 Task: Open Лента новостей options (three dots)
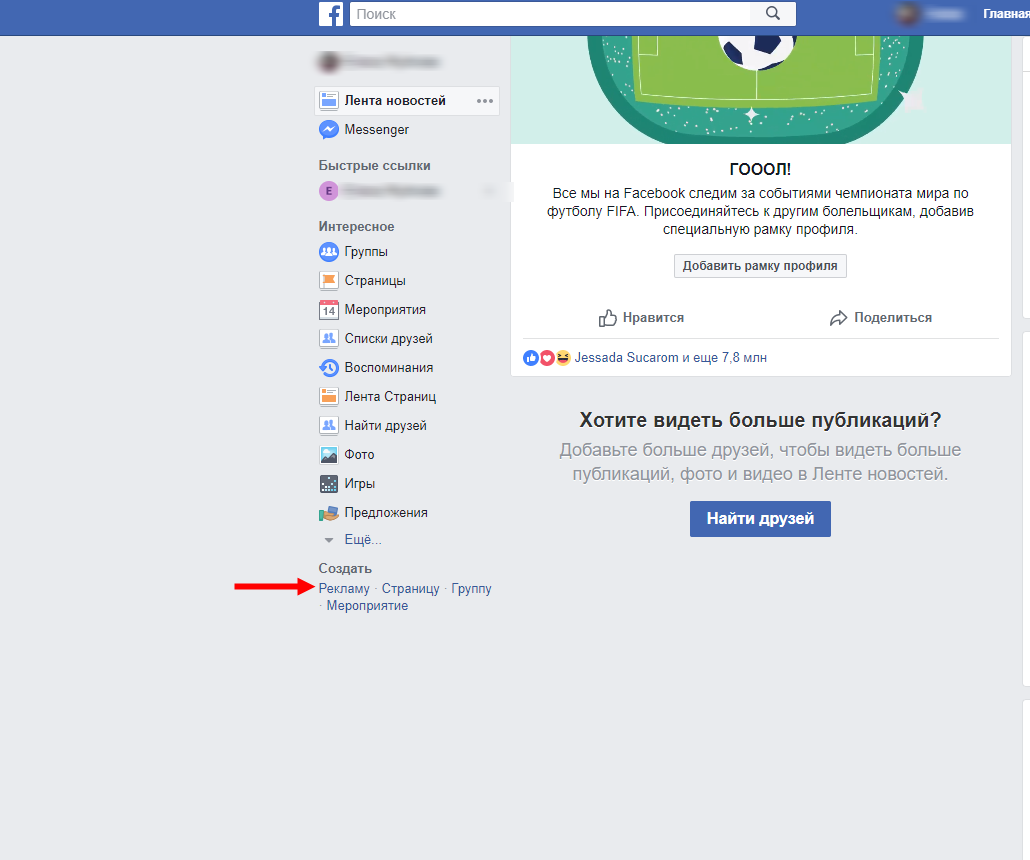point(485,101)
